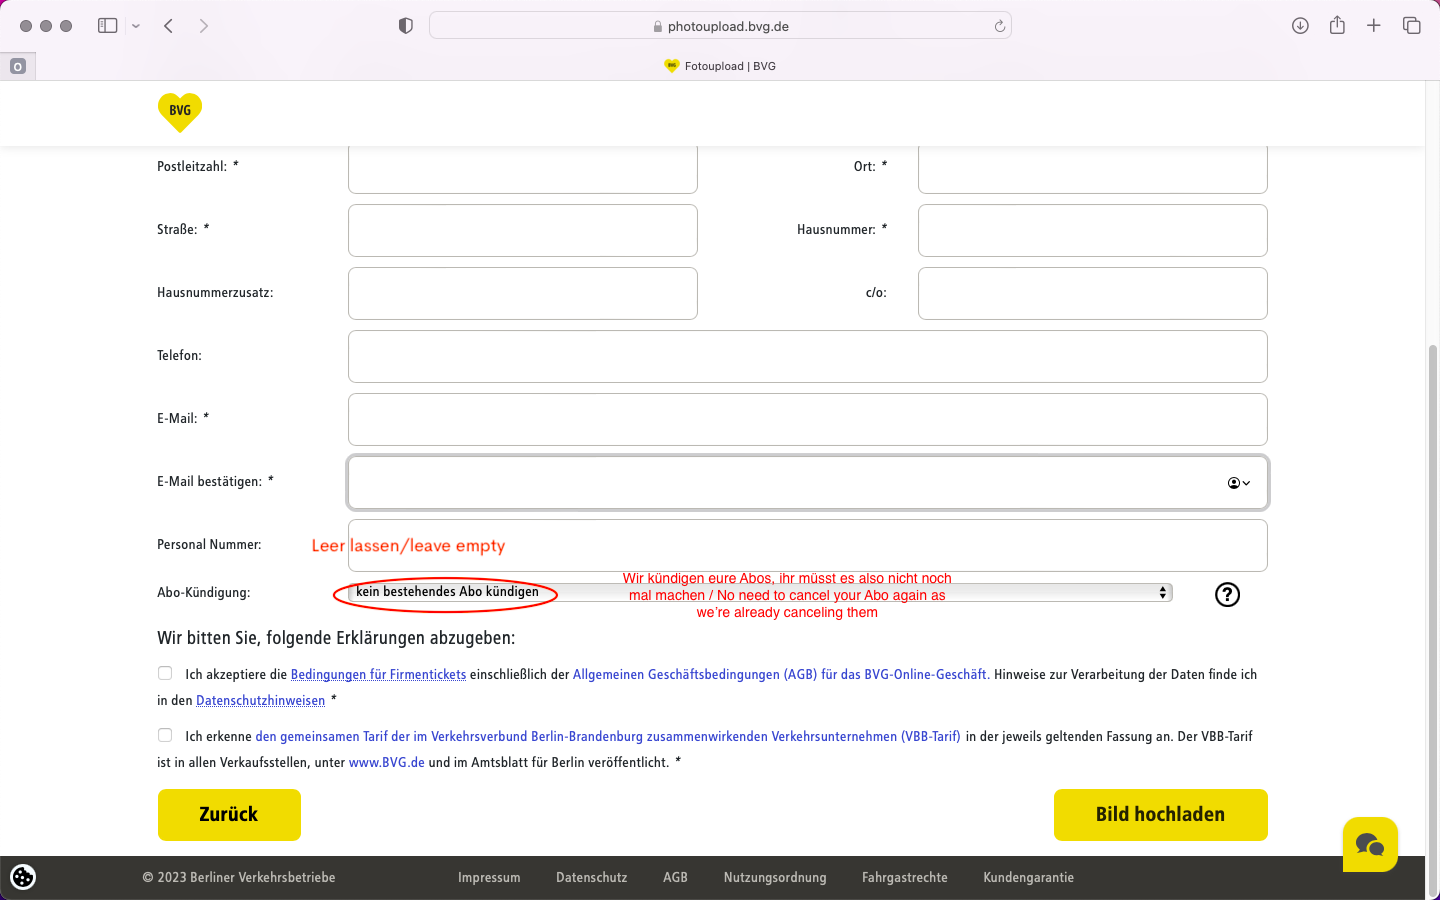This screenshot has height=900, width=1440.
Task: Open the Safari sidebar toggle
Action: (108, 26)
